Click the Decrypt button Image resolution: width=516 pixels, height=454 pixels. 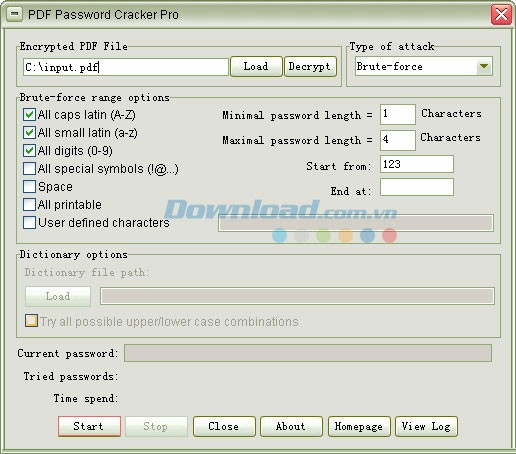310,66
